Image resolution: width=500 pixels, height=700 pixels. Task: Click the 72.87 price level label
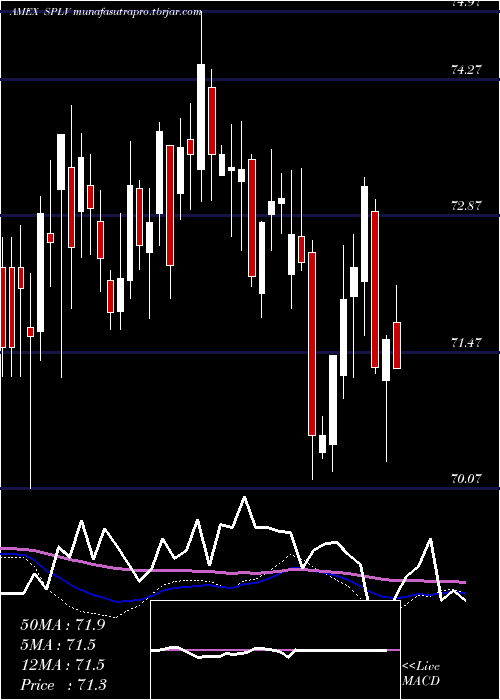[467, 206]
